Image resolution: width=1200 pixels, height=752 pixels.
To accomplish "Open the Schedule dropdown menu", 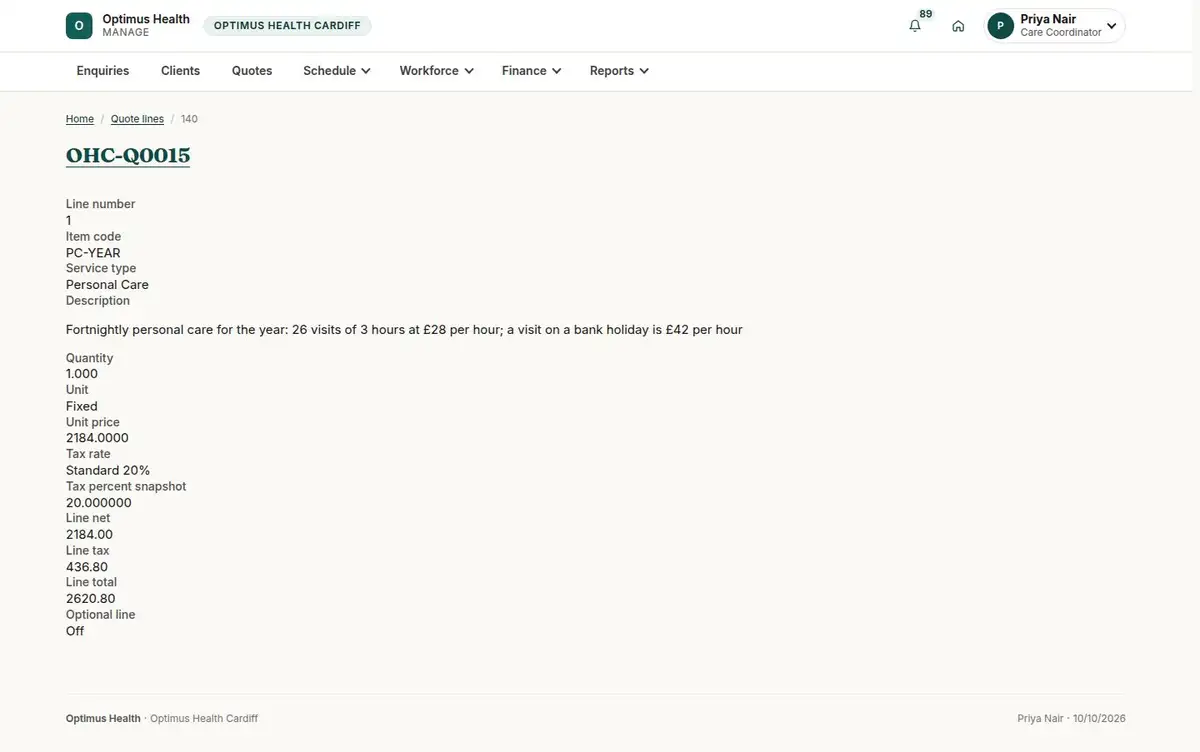I will click(337, 71).
